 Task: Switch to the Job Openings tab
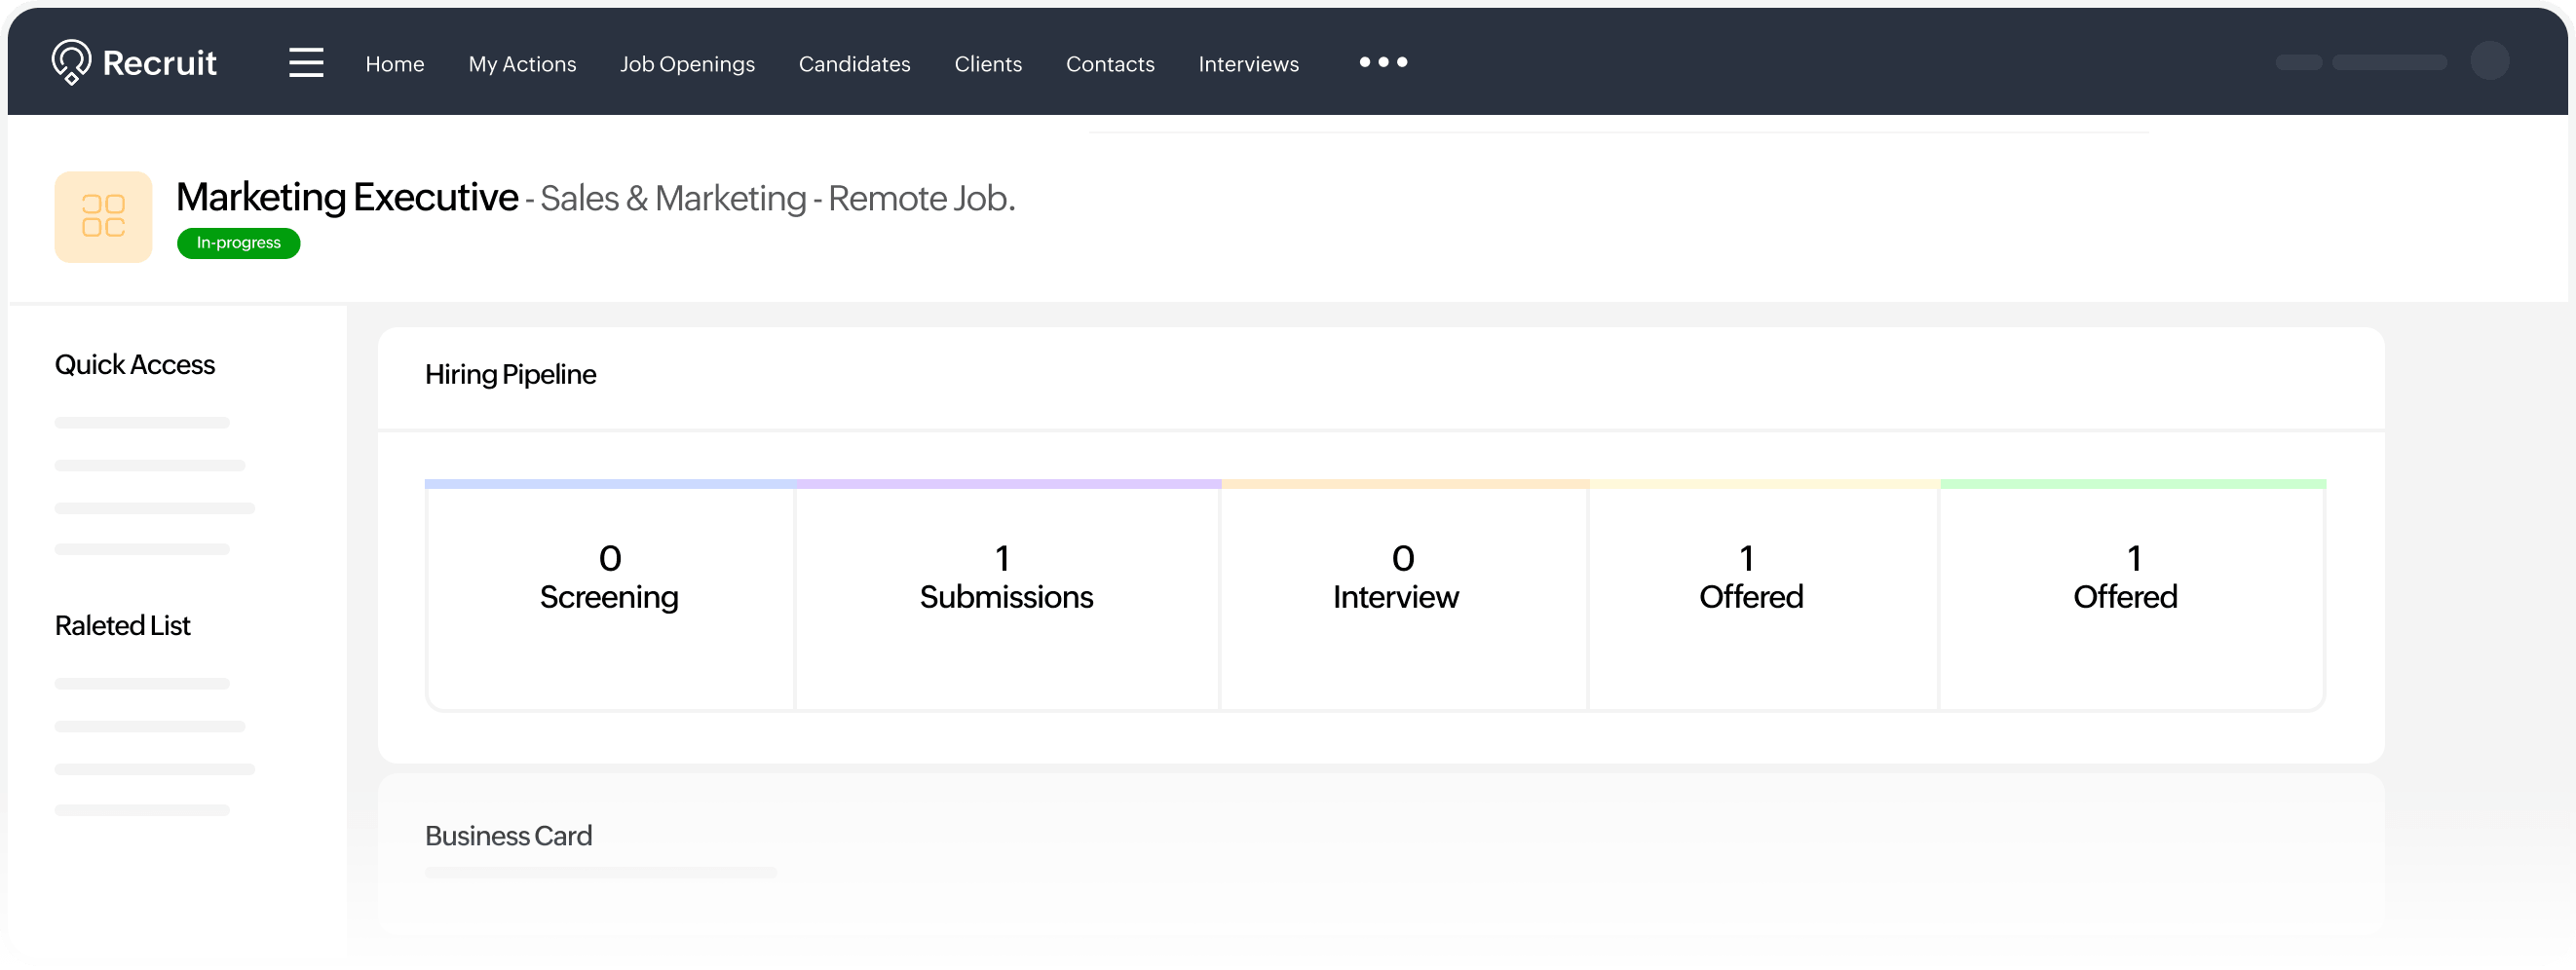(x=687, y=64)
